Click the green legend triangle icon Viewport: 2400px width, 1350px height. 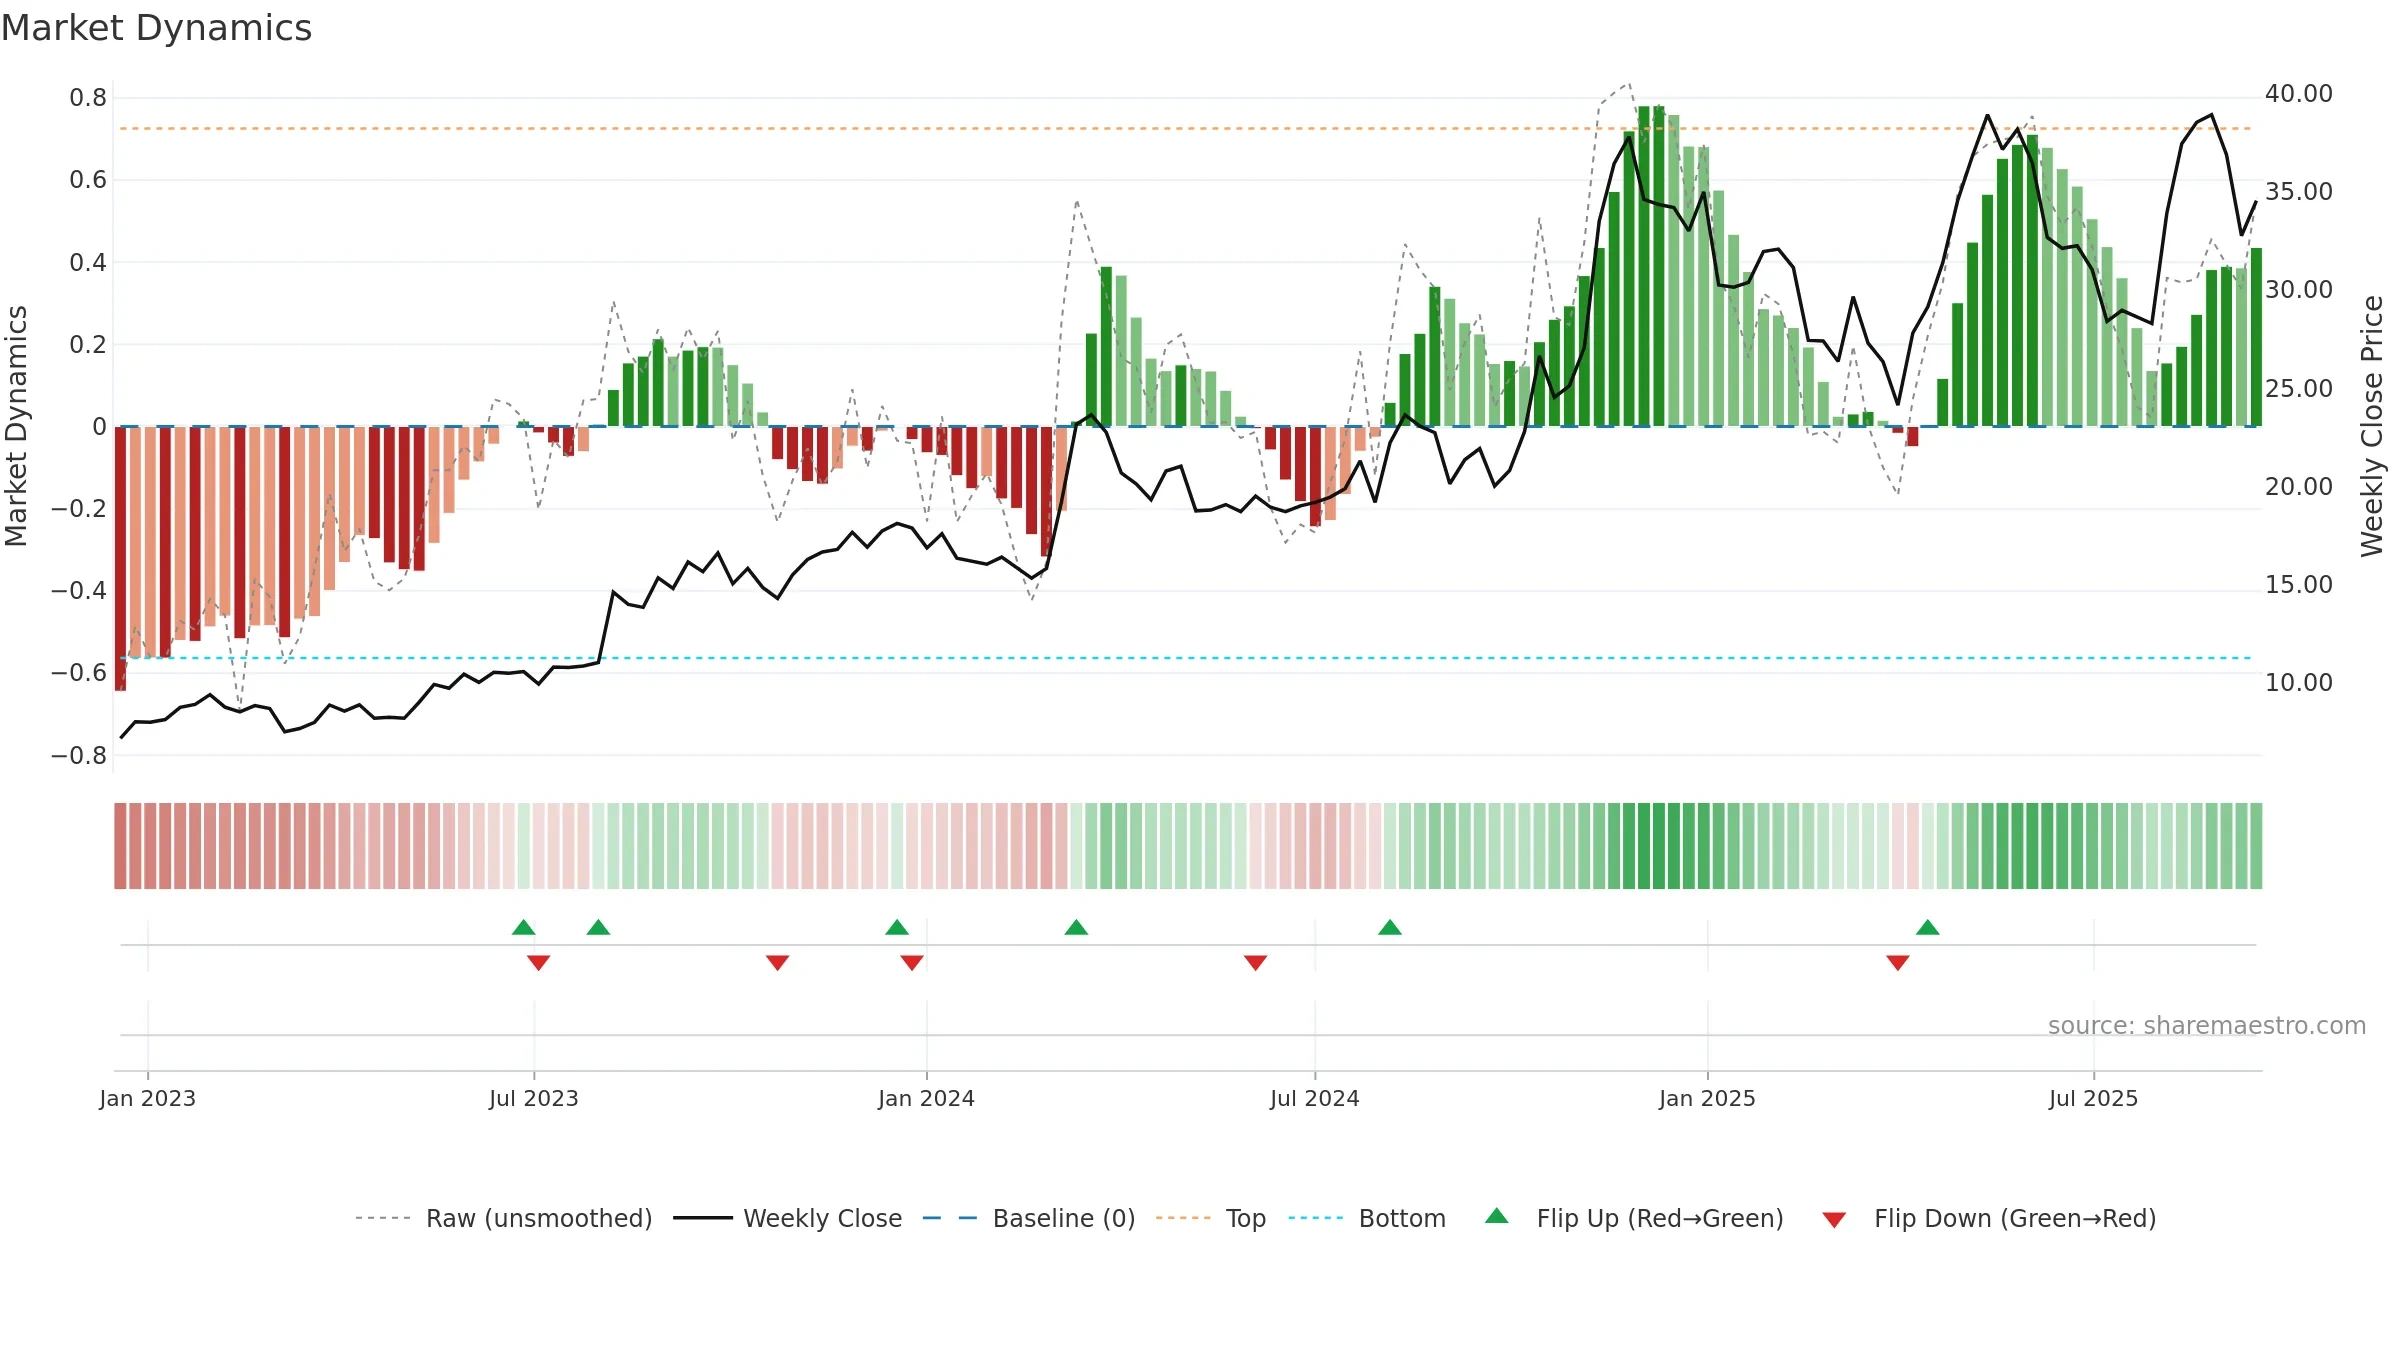1497,1216
